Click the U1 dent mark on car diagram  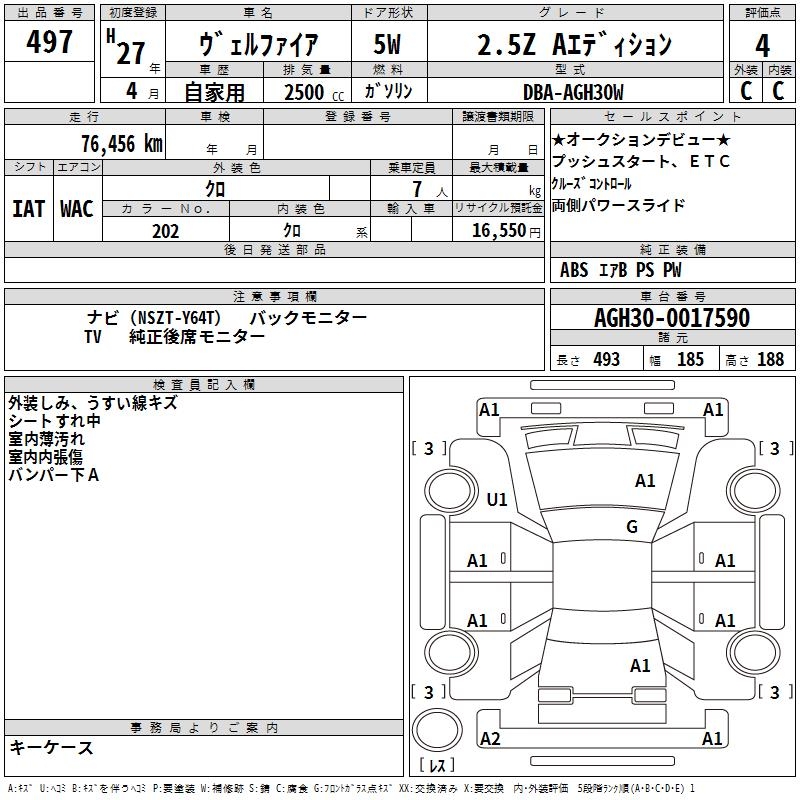[497, 499]
